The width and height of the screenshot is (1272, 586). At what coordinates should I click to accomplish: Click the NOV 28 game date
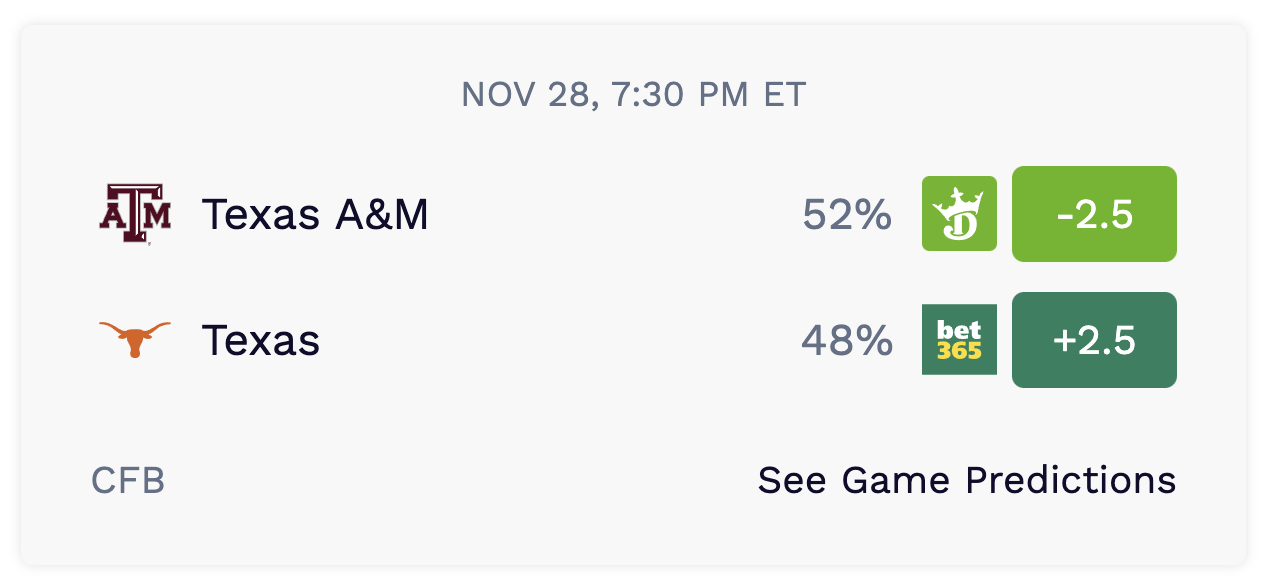[x=525, y=95]
